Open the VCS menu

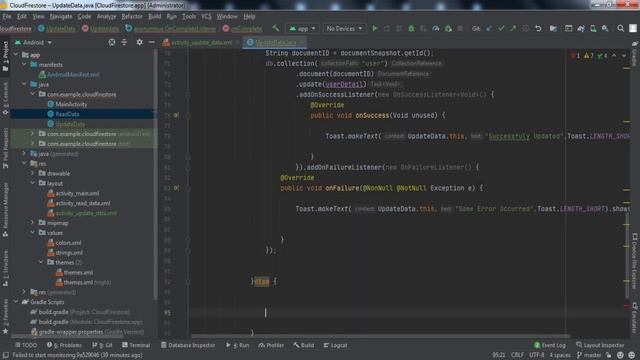[x=206, y=17]
